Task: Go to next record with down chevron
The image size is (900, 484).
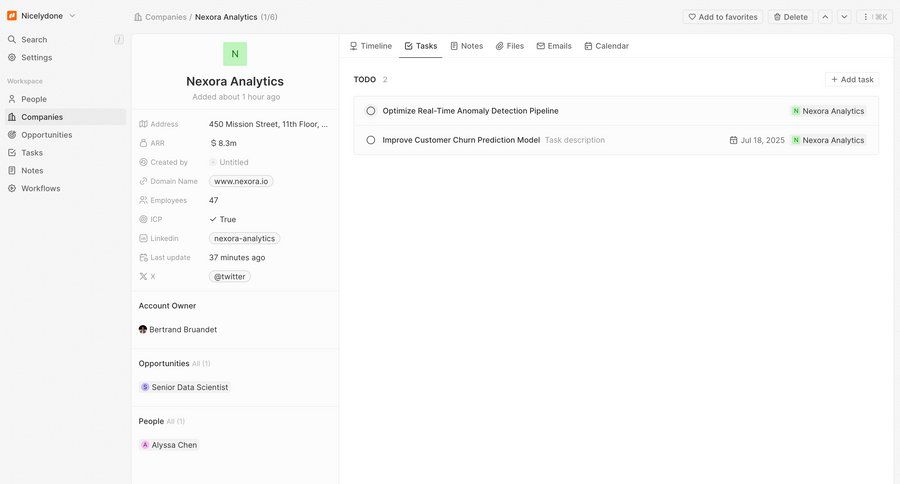Action: pyautogui.click(x=844, y=17)
